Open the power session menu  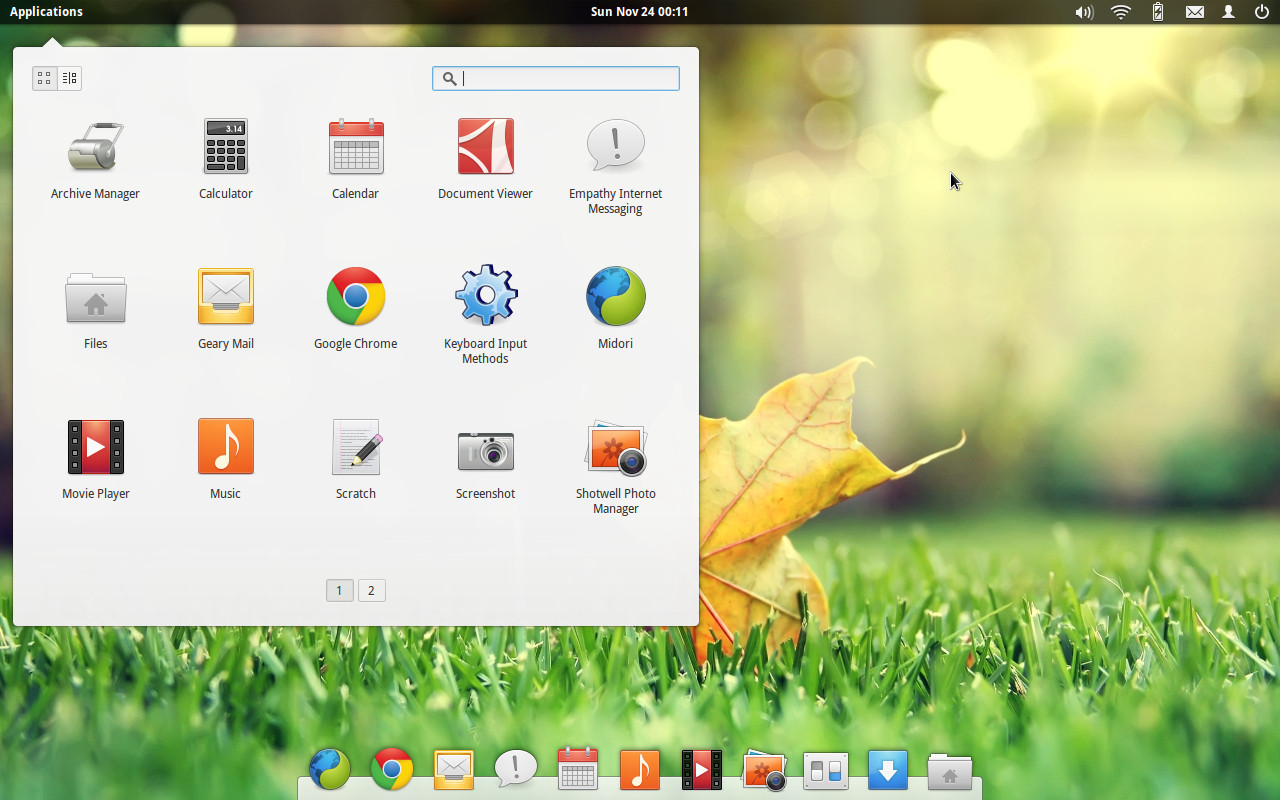click(x=1262, y=12)
